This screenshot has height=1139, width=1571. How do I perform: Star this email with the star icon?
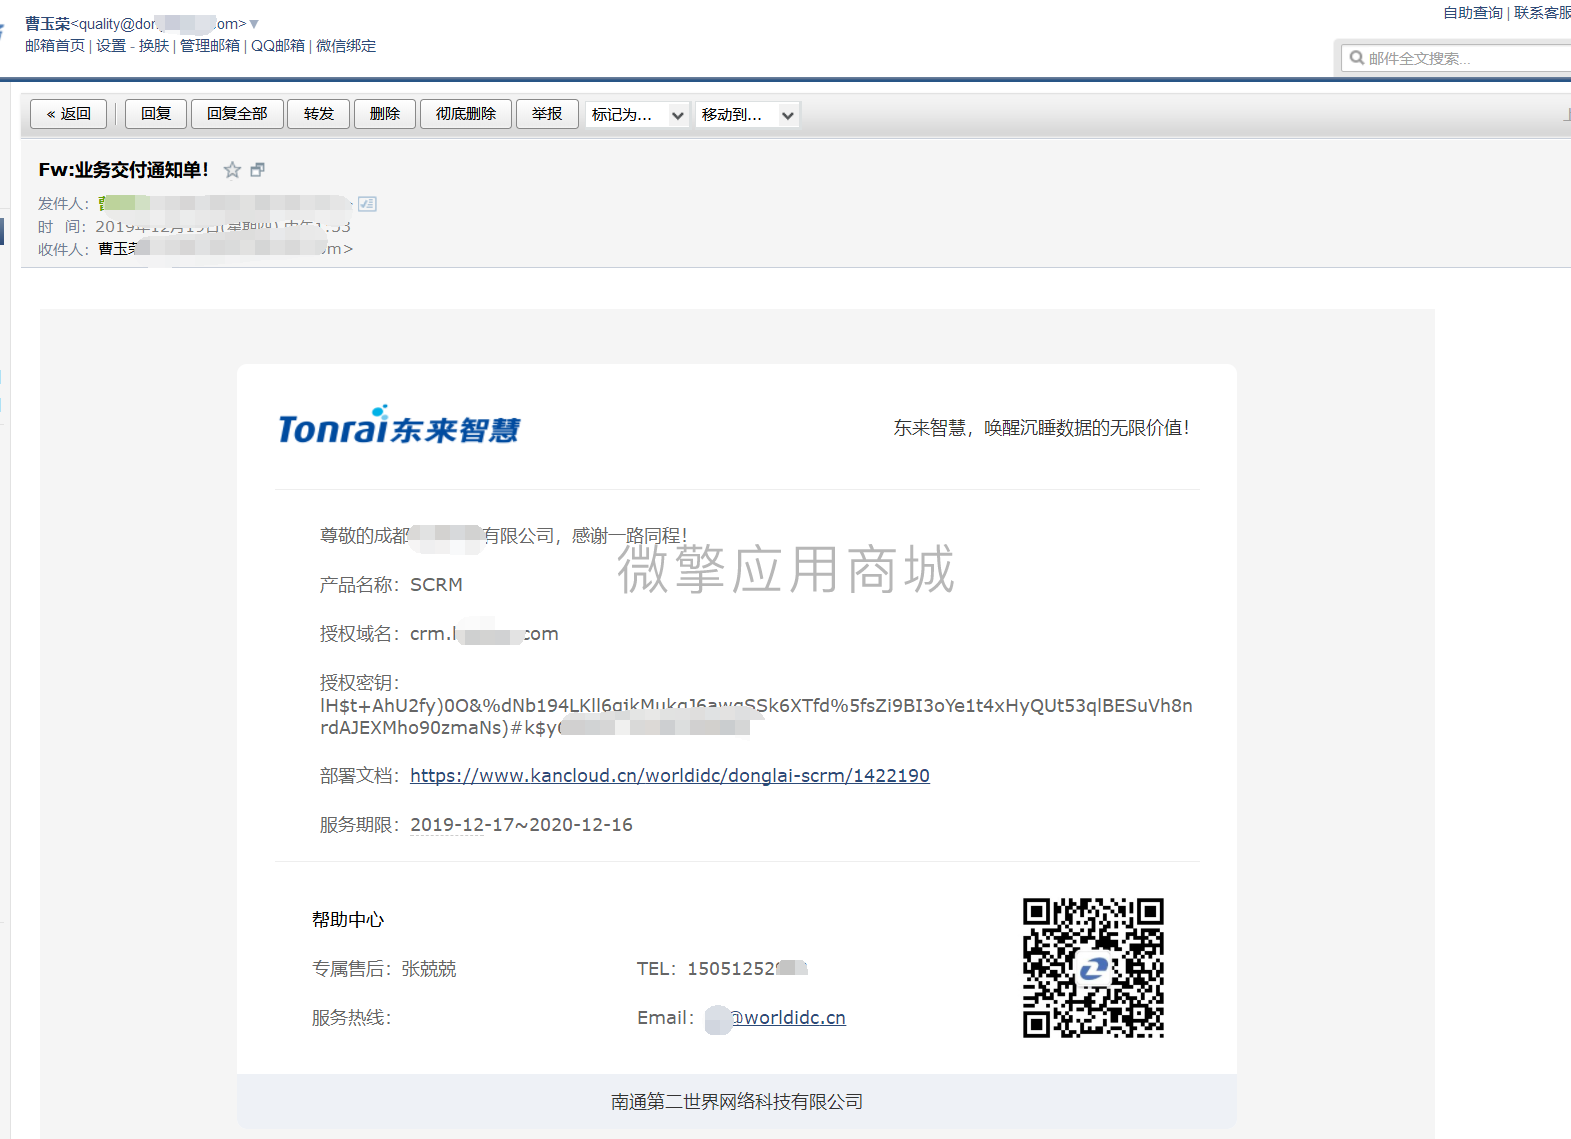(232, 170)
